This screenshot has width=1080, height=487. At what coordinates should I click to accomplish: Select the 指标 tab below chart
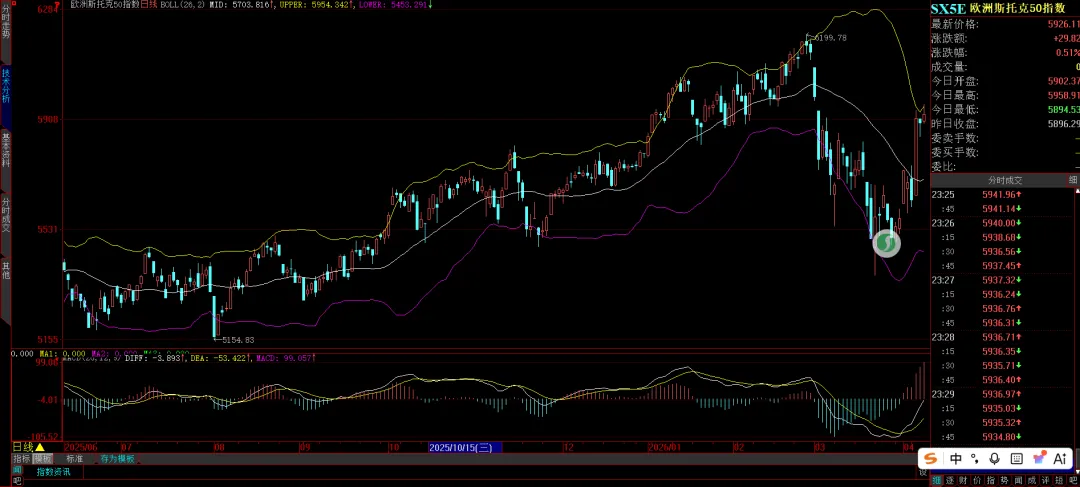(x=22, y=459)
